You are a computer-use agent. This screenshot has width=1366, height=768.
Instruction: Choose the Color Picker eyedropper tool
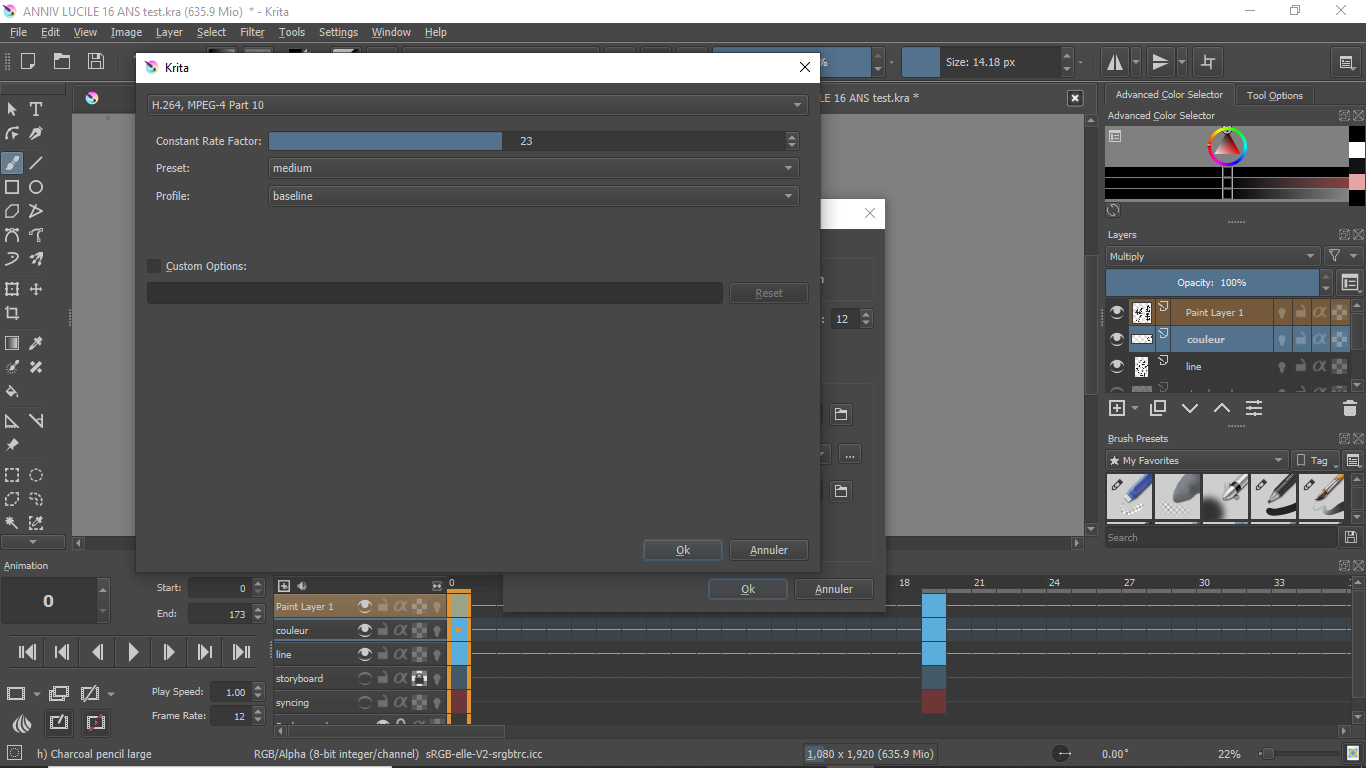click(36, 343)
